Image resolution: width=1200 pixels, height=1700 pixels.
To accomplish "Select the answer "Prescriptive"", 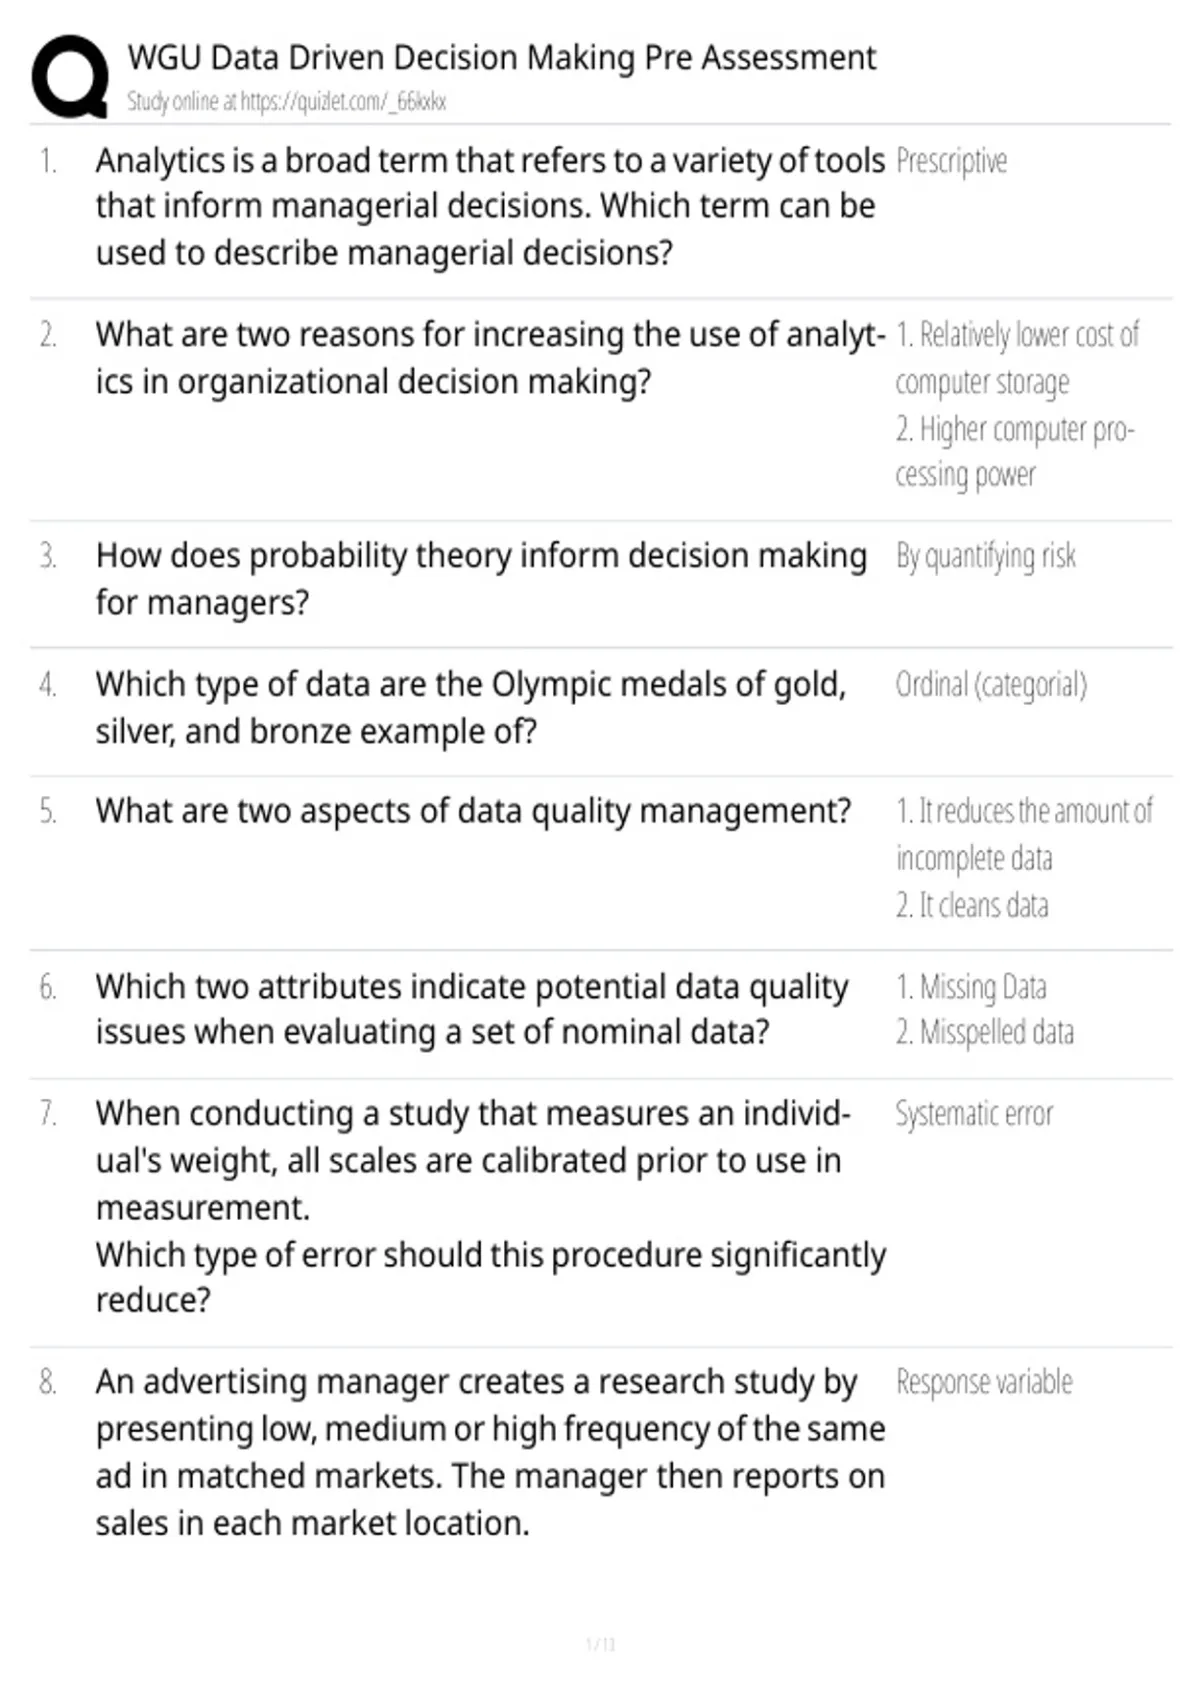I will pos(951,161).
